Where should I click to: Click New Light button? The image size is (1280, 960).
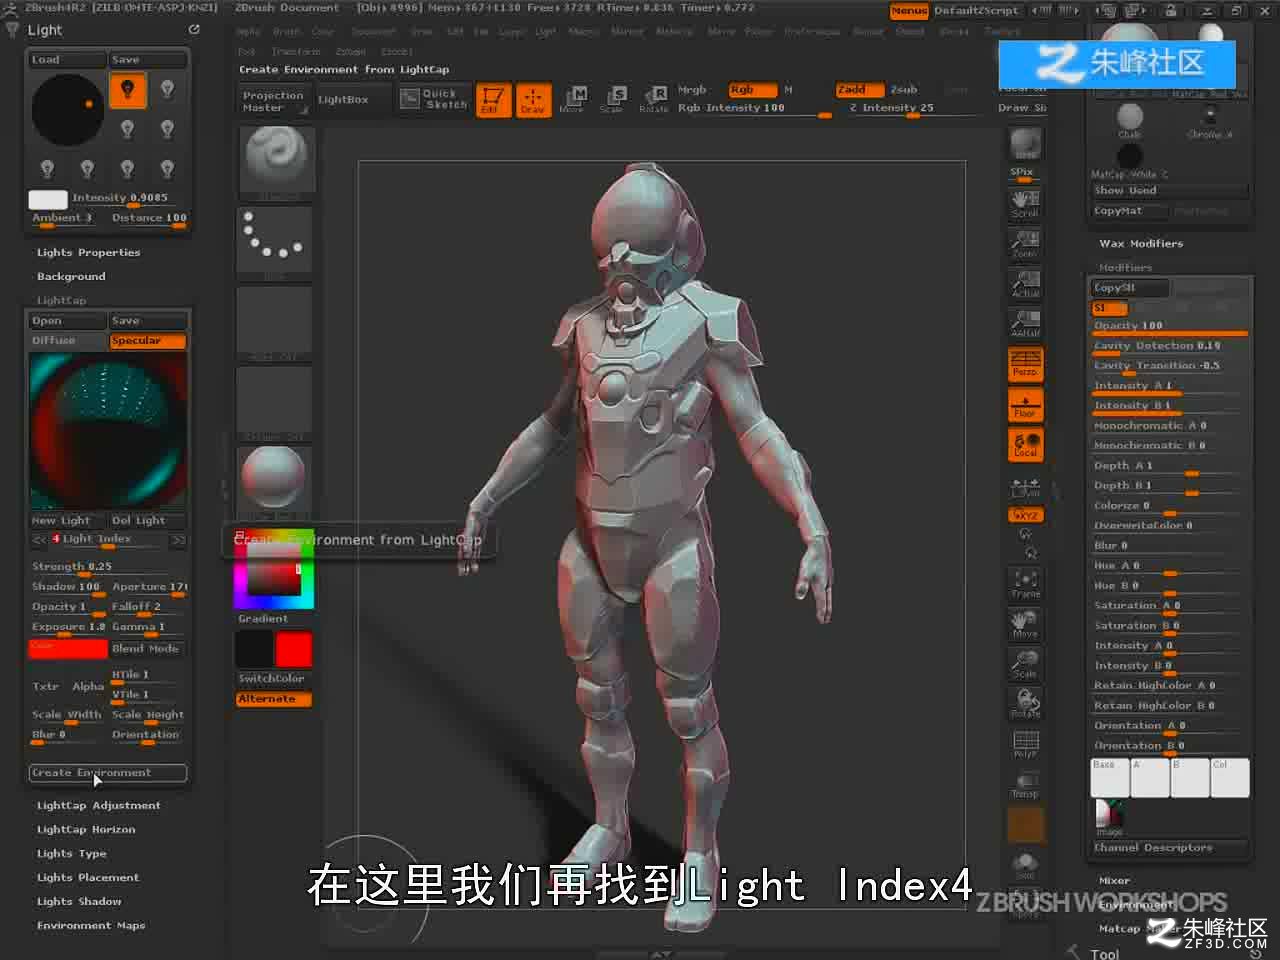67,521
